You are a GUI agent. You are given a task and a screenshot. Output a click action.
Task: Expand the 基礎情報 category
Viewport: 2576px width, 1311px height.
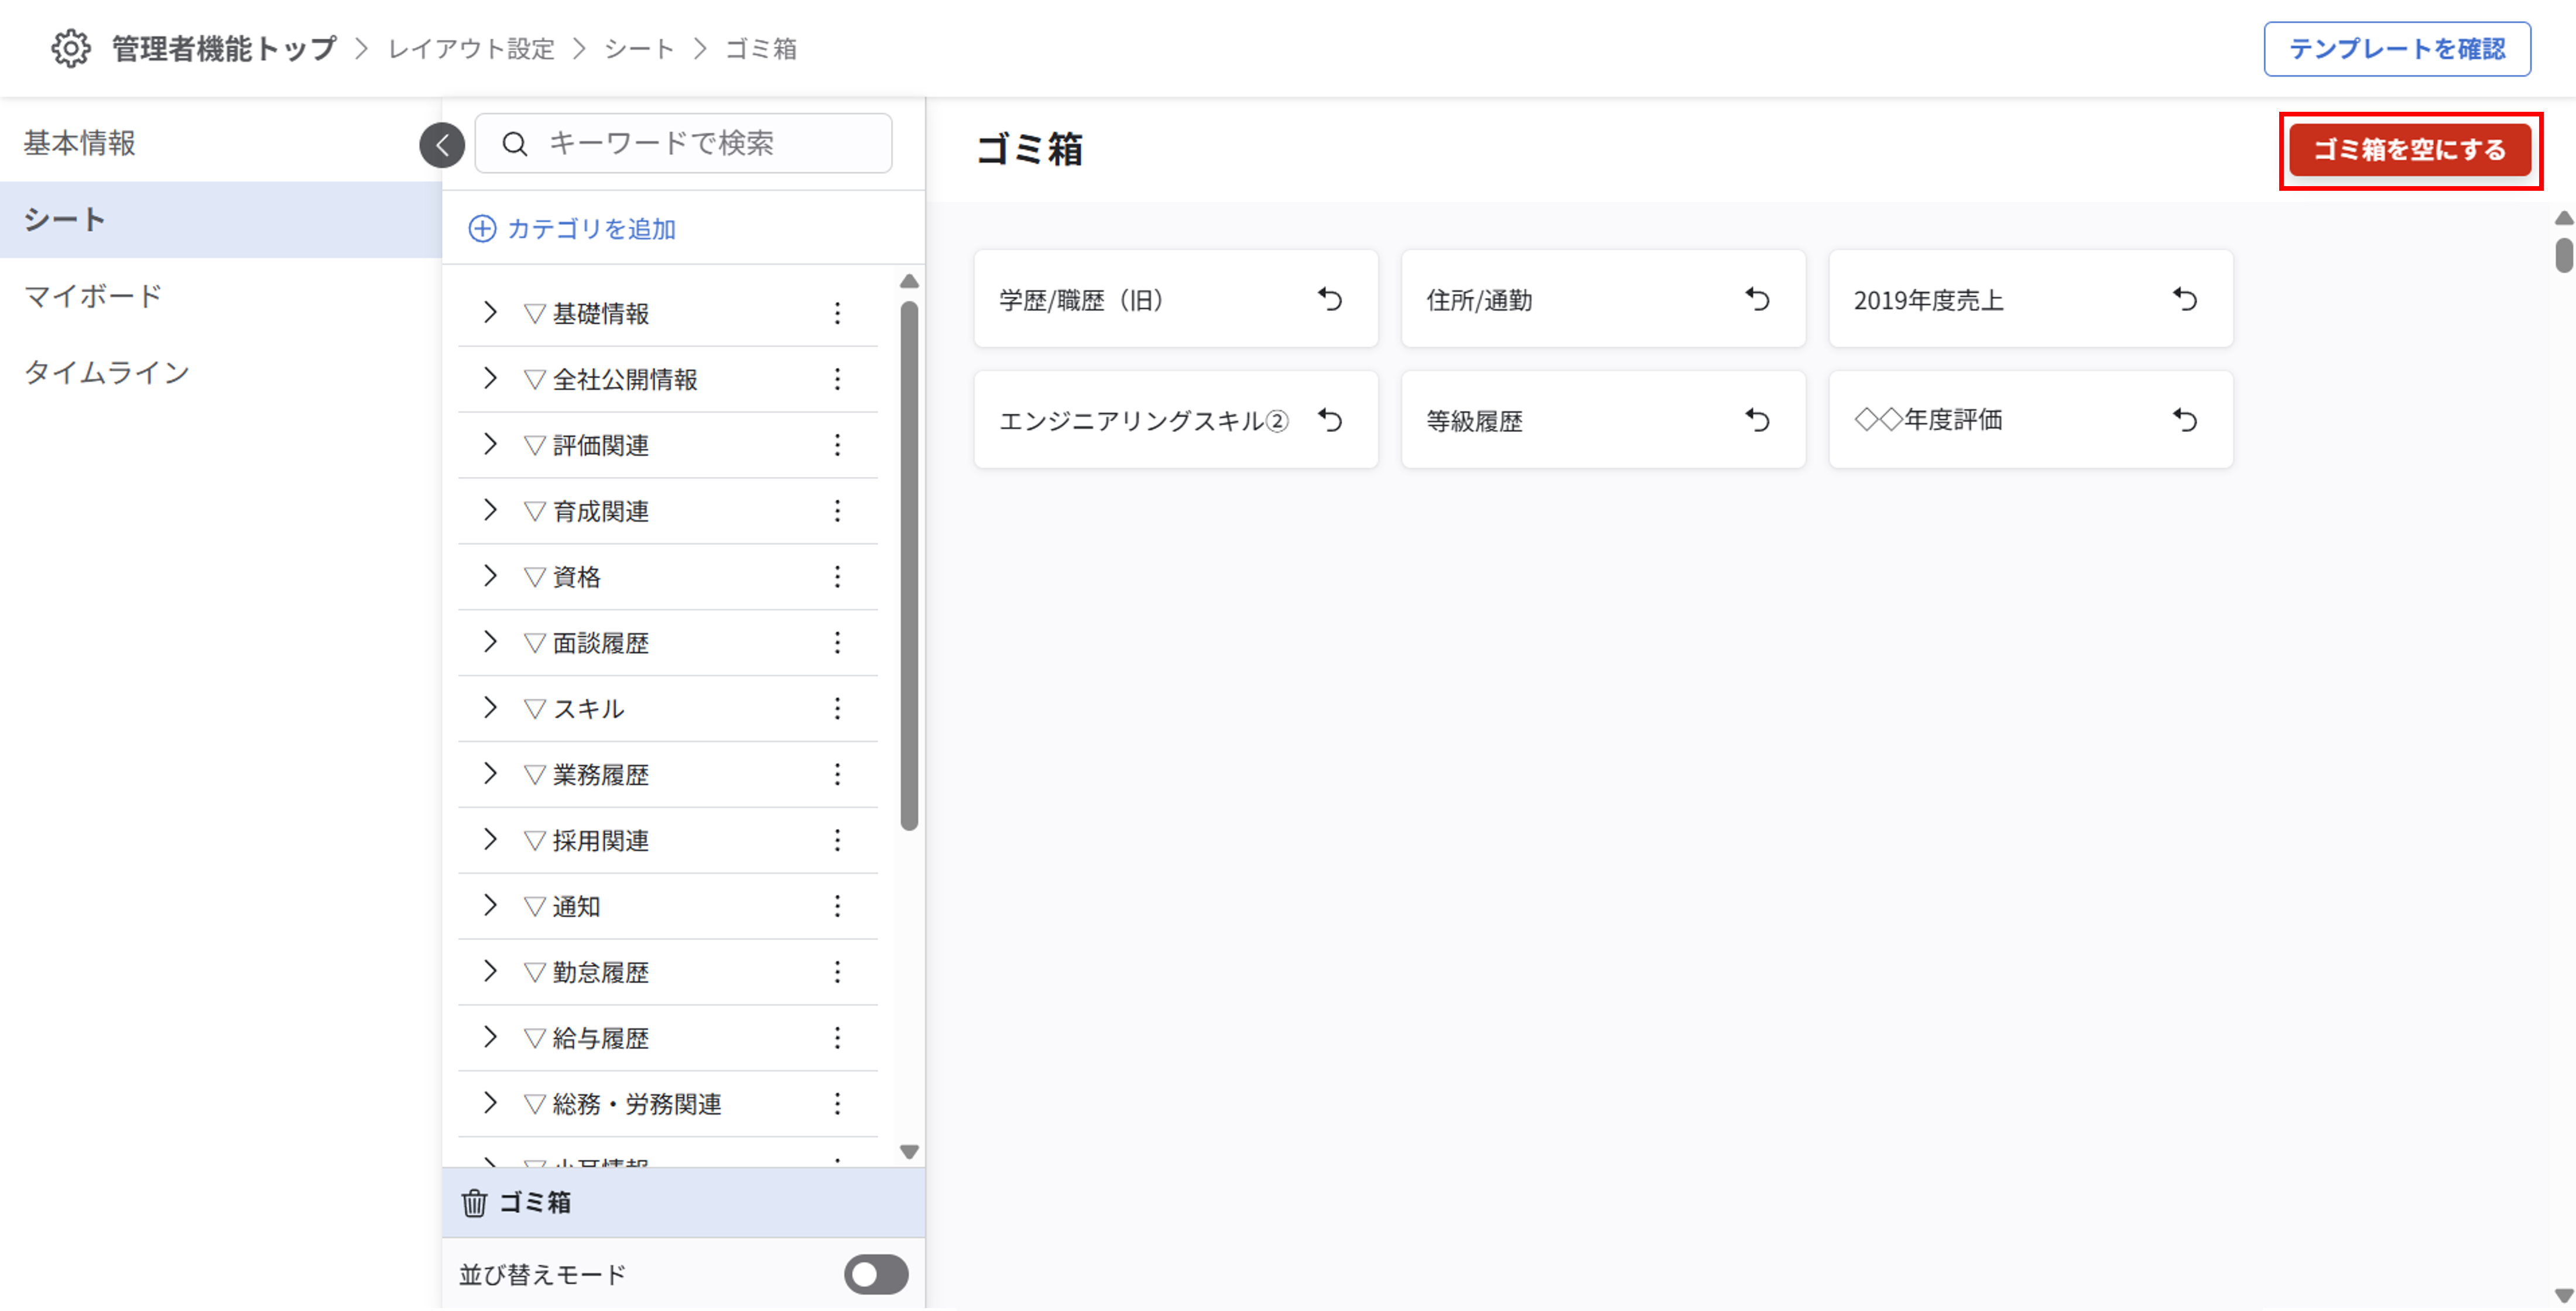pyautogui.click(x=490, y=312)
